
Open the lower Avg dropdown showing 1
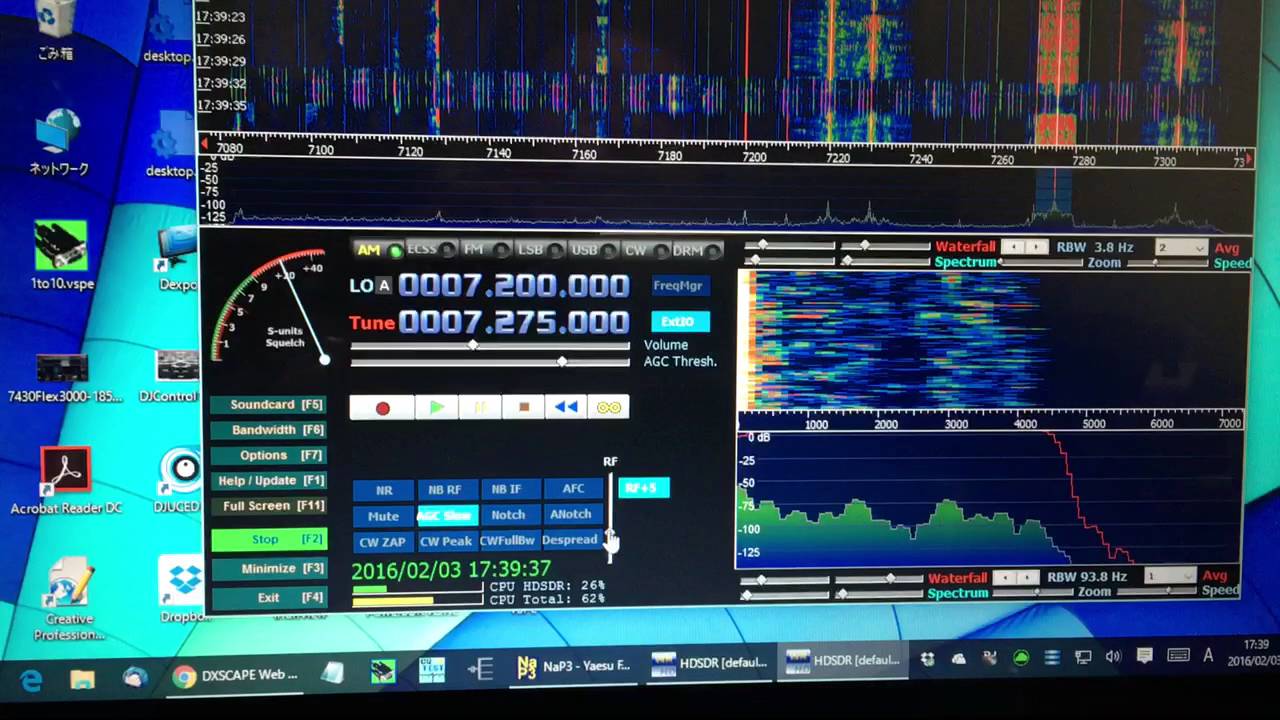point(1170,576)
